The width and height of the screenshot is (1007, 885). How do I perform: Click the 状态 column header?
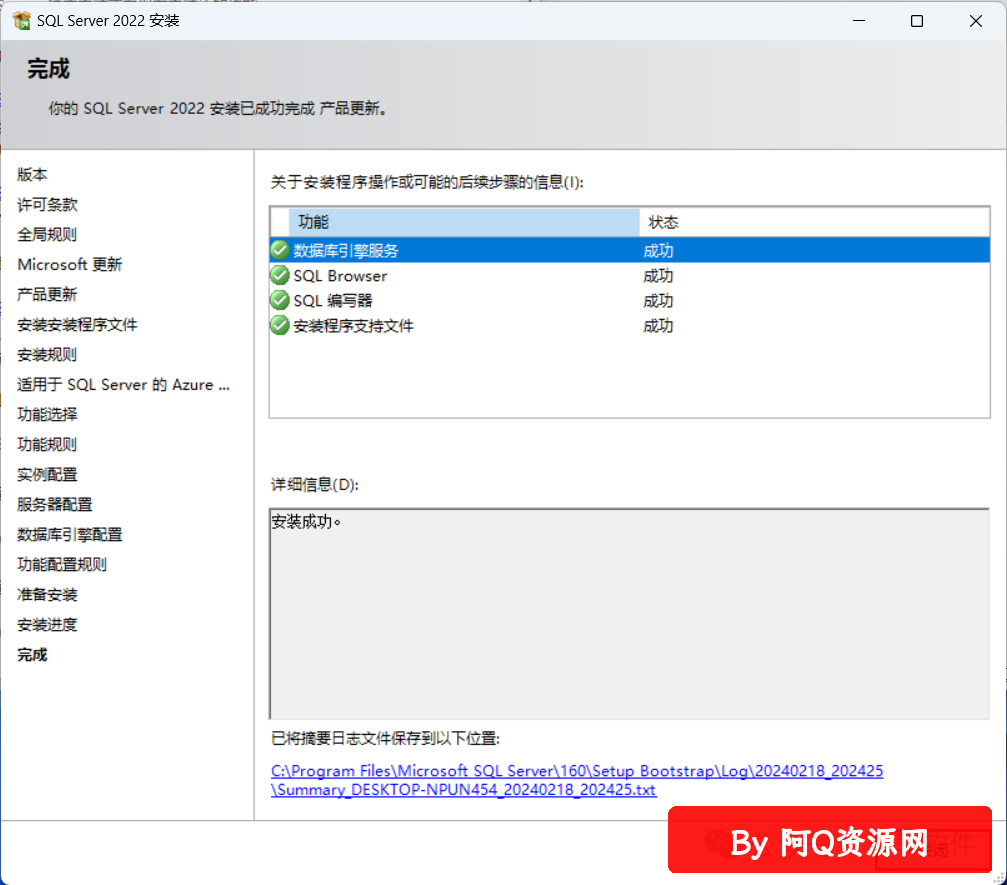(x=814, y=222)
